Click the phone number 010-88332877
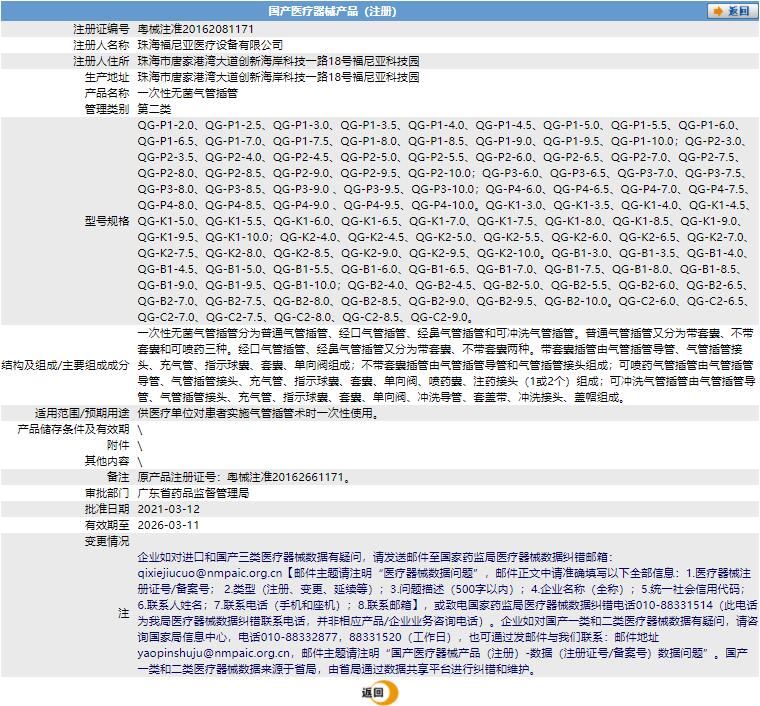 point(298,637)
